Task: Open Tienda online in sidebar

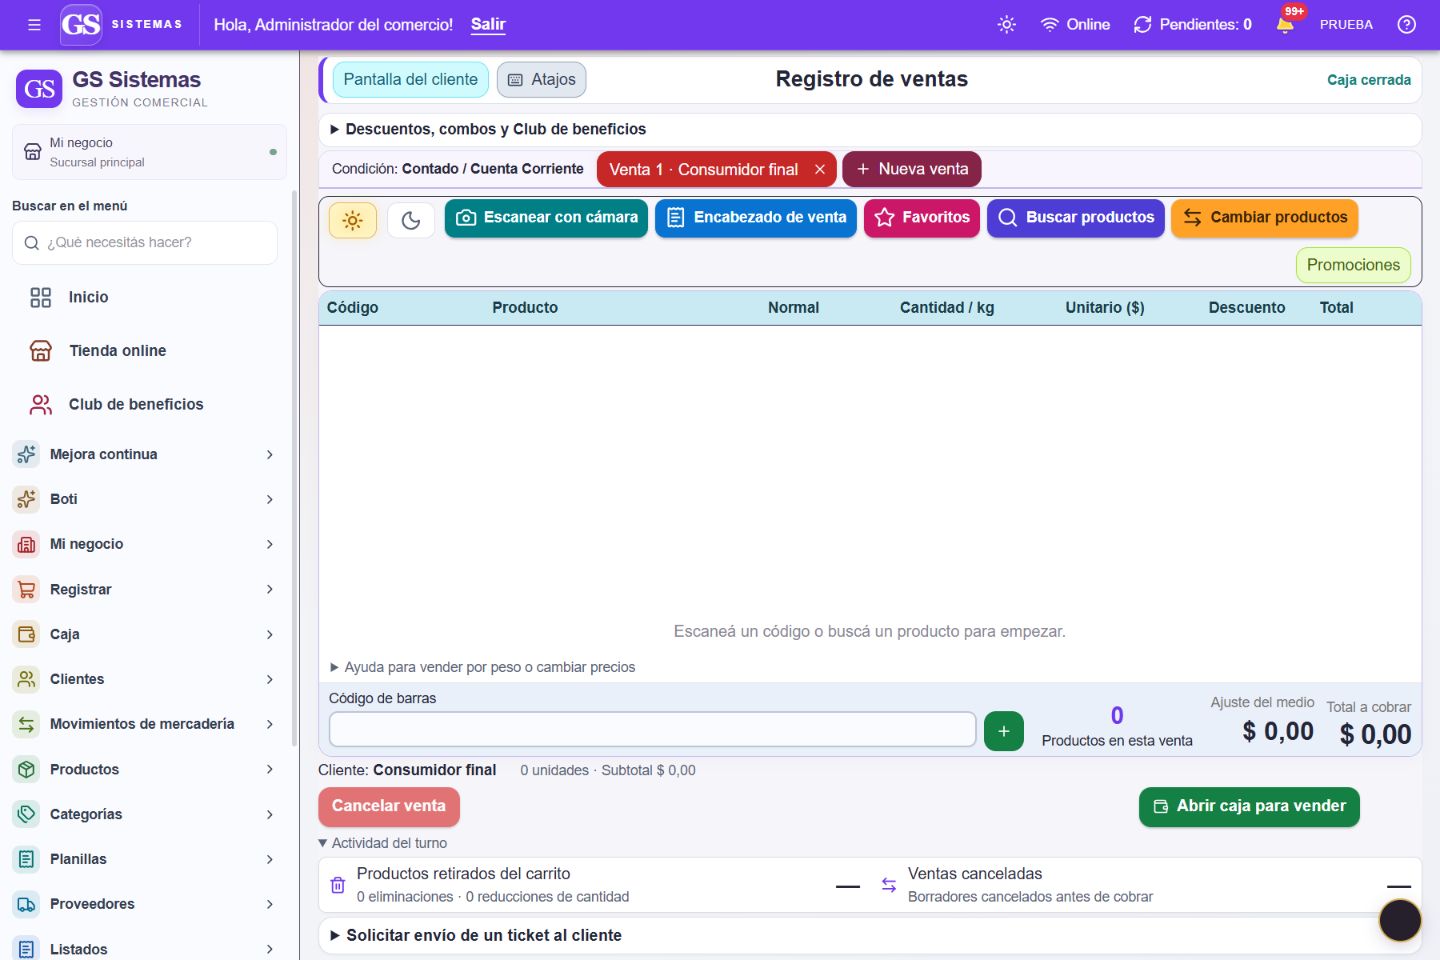Action: tap(147, 351)
